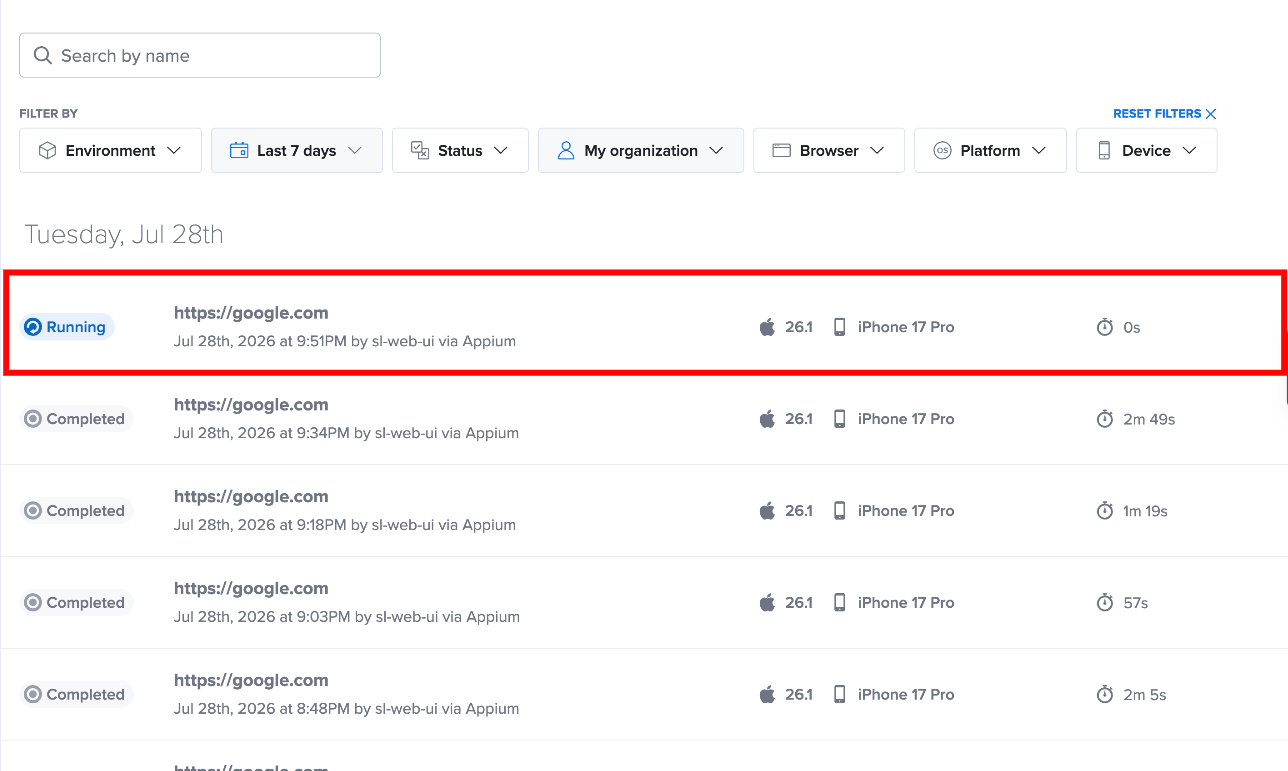Click the "Jul 28th, 2026 at 9:34PM" subtitle text
Image resolution: width=1288 pixels, height=771 pixels.
[262, 433]
